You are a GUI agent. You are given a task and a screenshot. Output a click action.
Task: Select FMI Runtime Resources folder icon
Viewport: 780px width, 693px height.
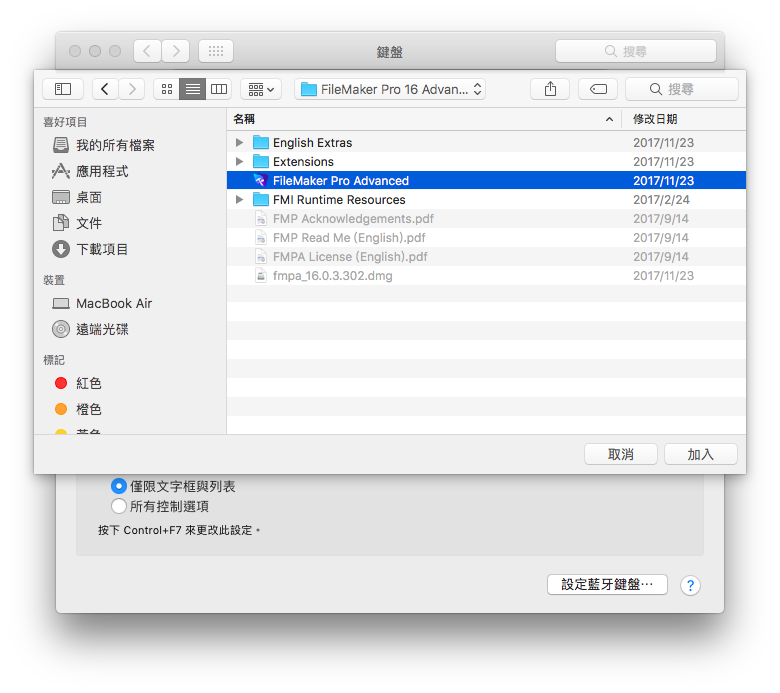point(261,199)
